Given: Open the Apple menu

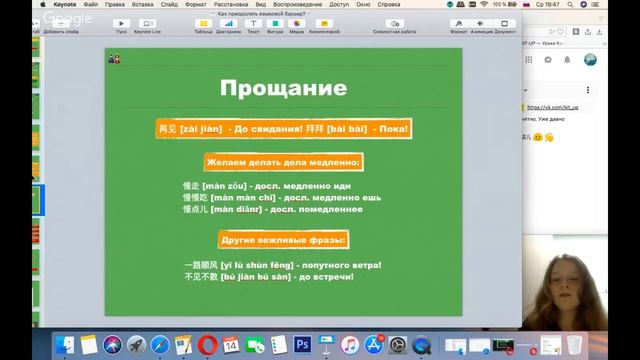Looking at the screenshot, I should pos(43,4).
